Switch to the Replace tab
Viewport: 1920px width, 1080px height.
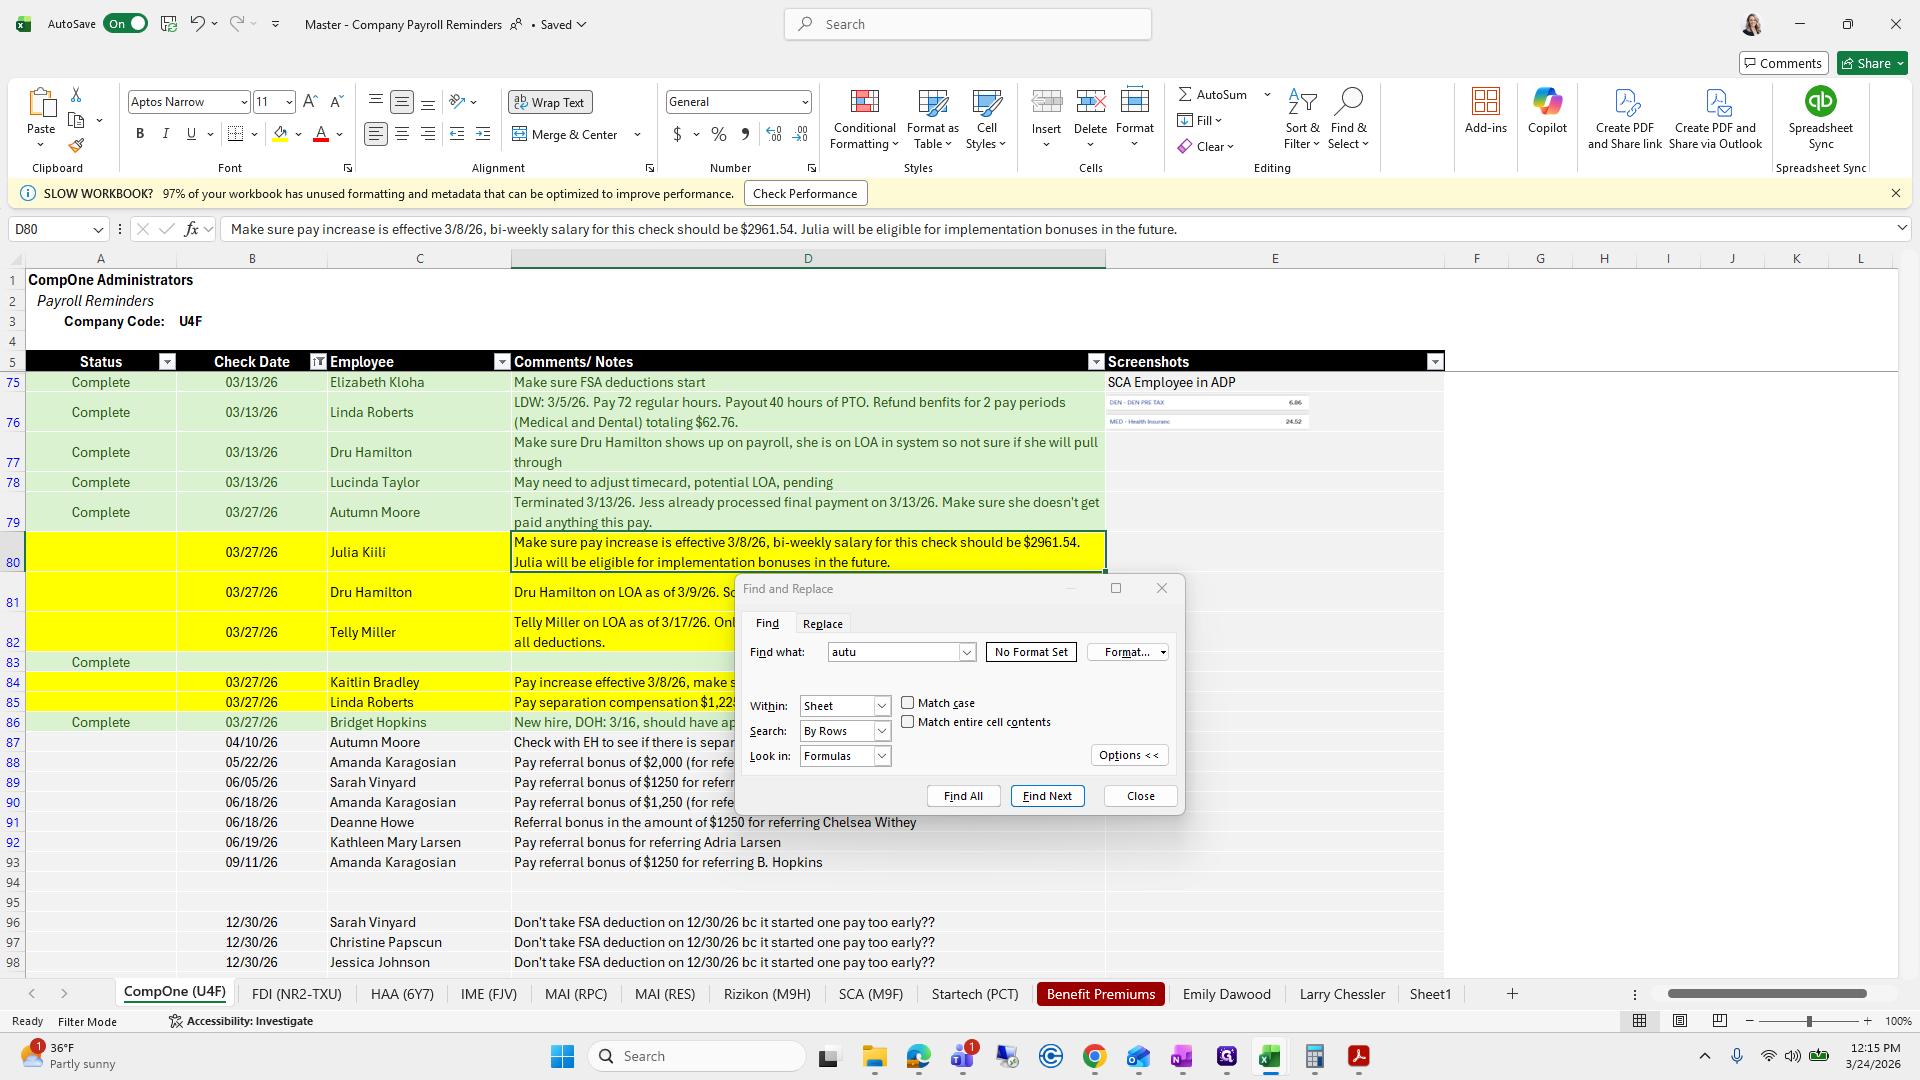tap(822, 623)
